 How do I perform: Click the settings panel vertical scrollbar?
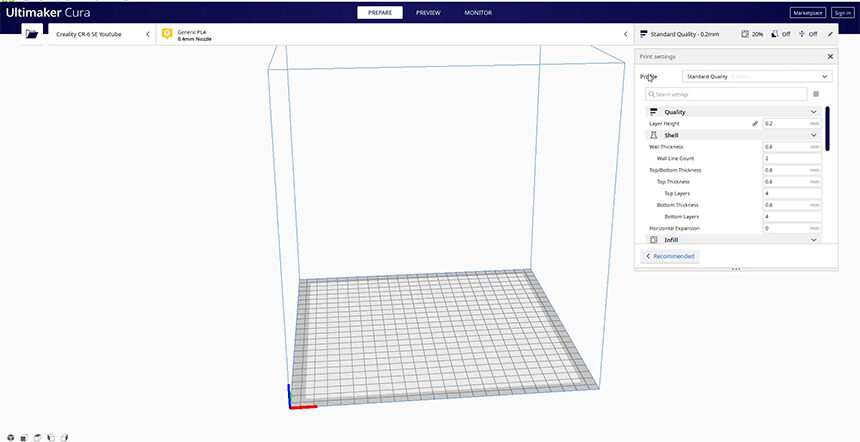point(827,128)
